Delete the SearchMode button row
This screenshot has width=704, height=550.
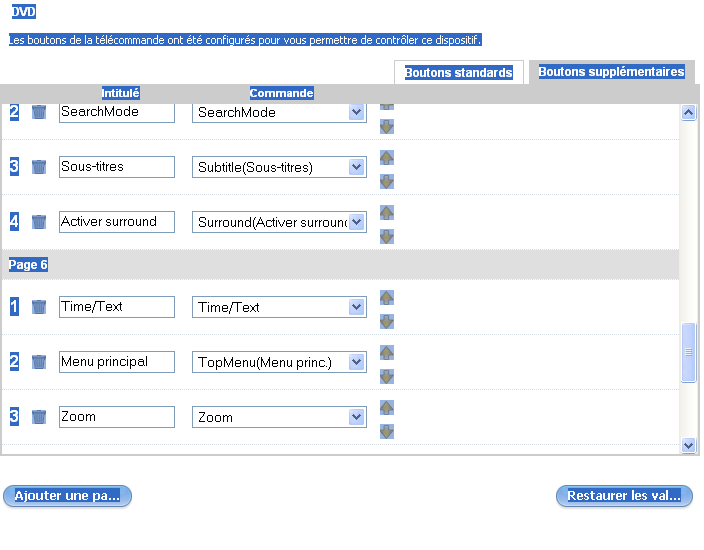click(39, 112)
